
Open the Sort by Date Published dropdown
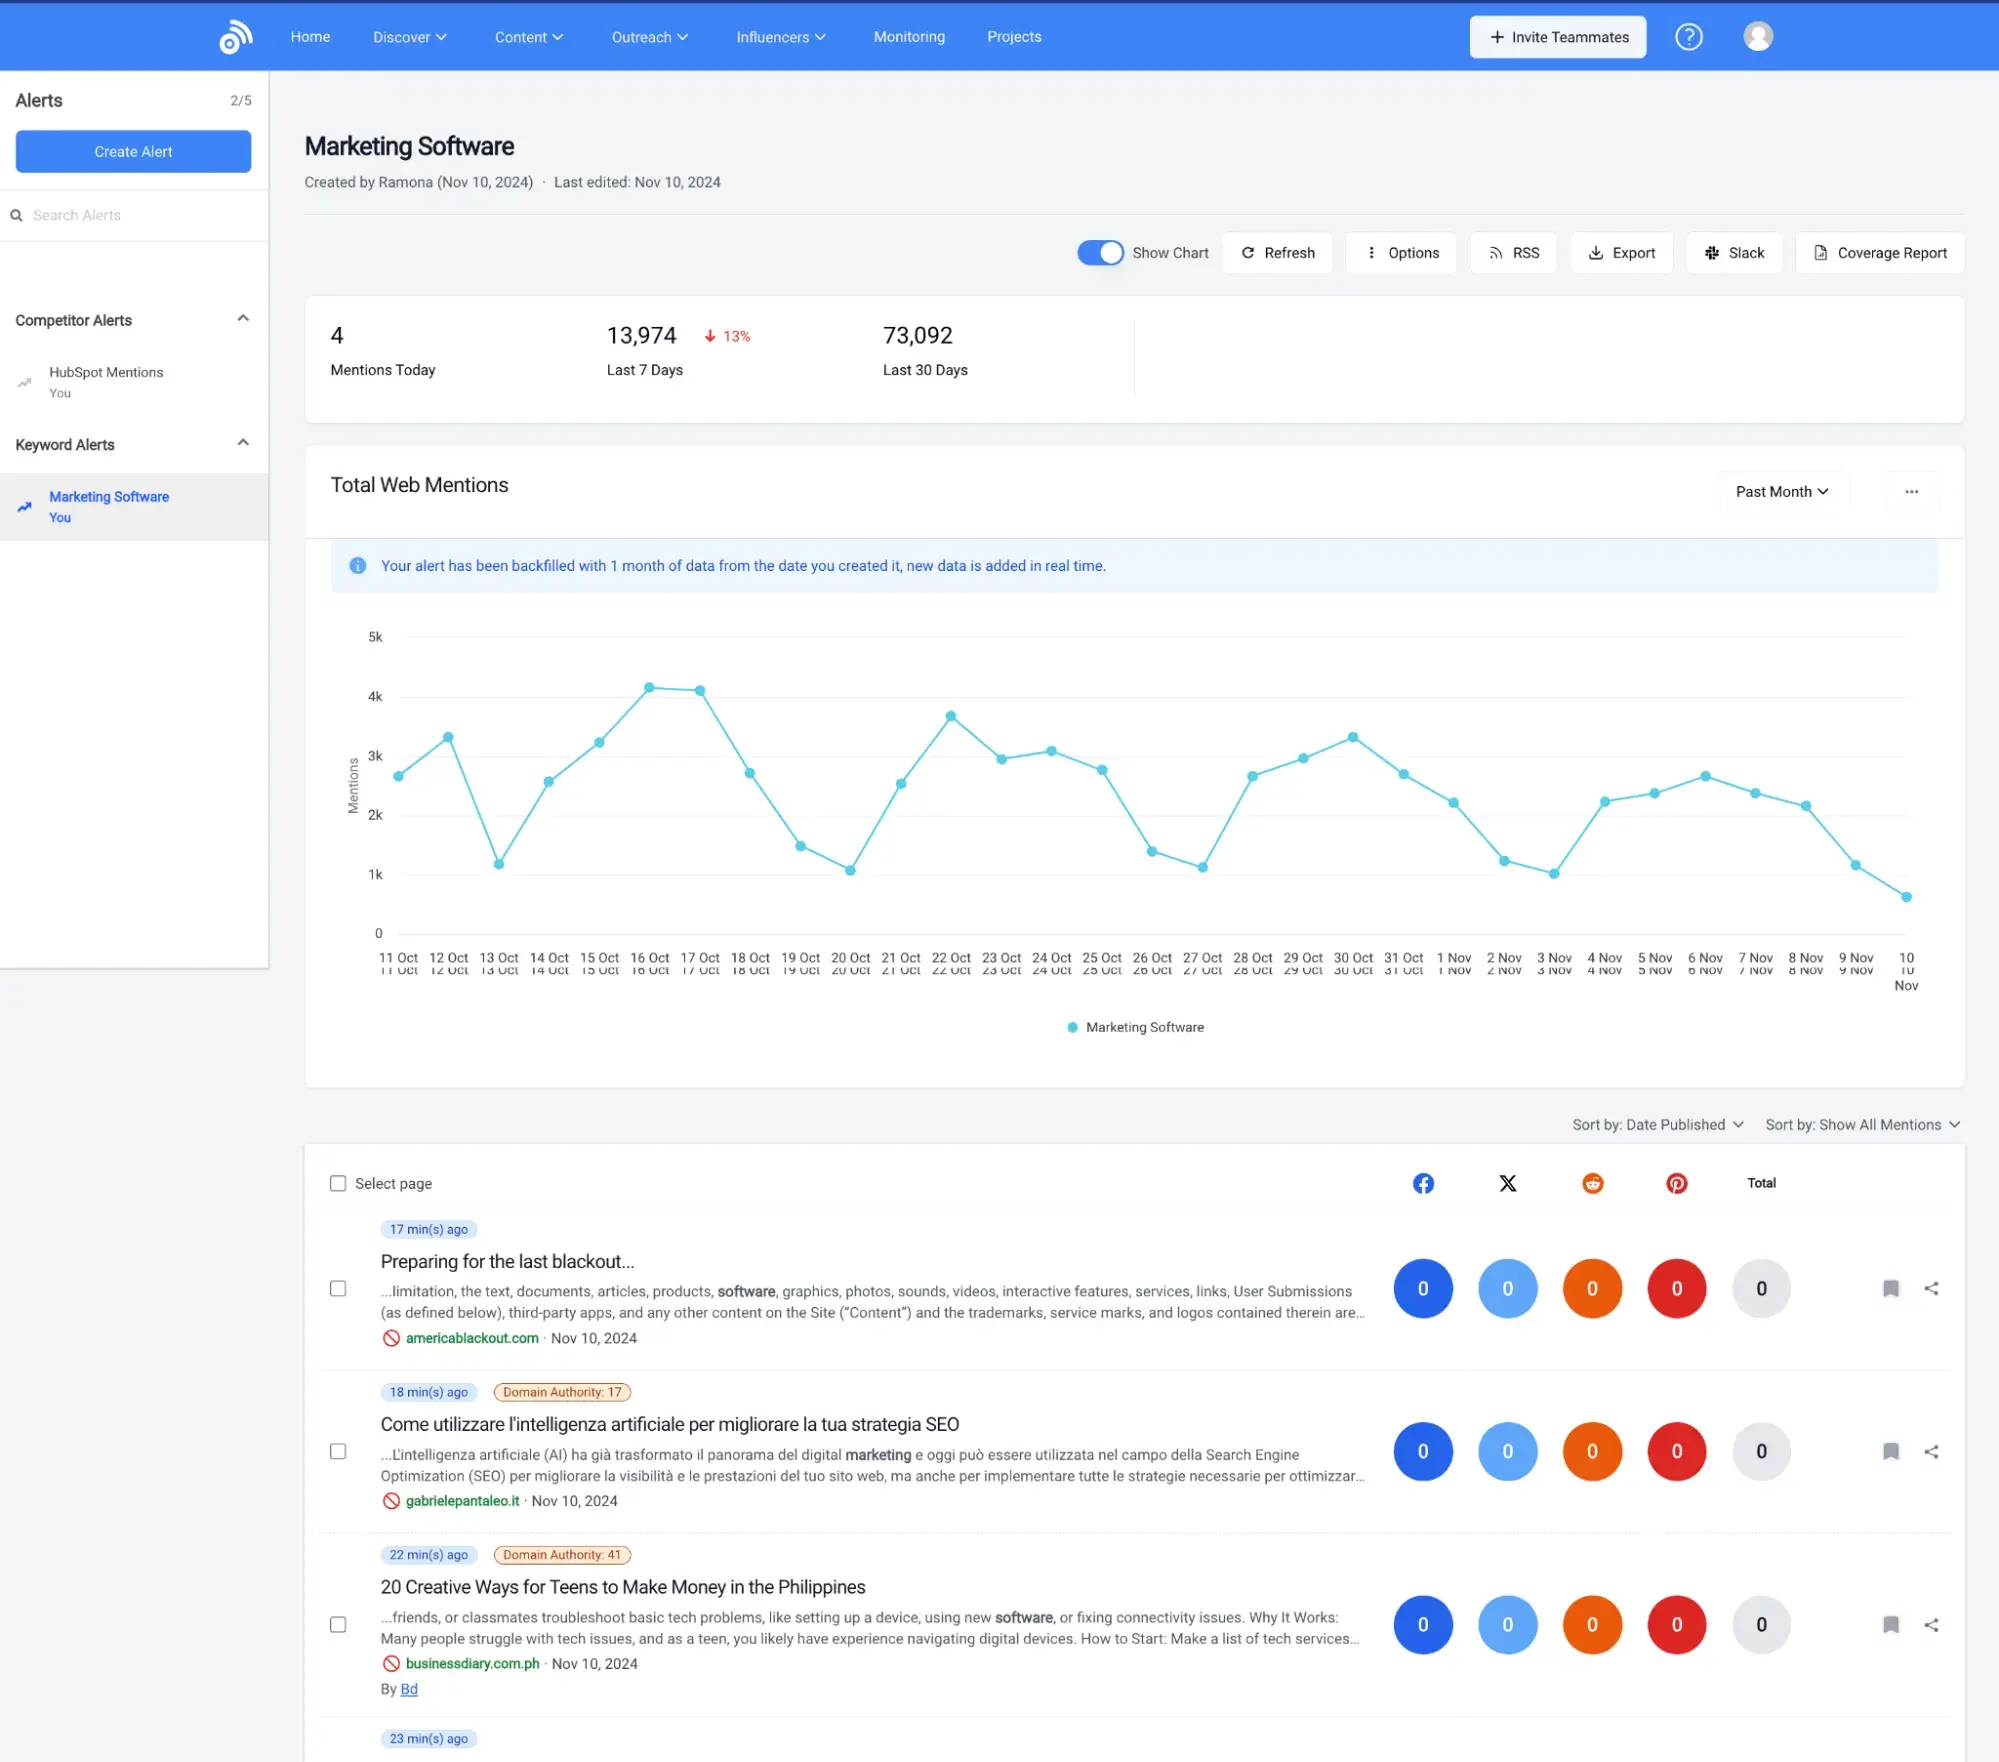click(x=1659, y=1124)
